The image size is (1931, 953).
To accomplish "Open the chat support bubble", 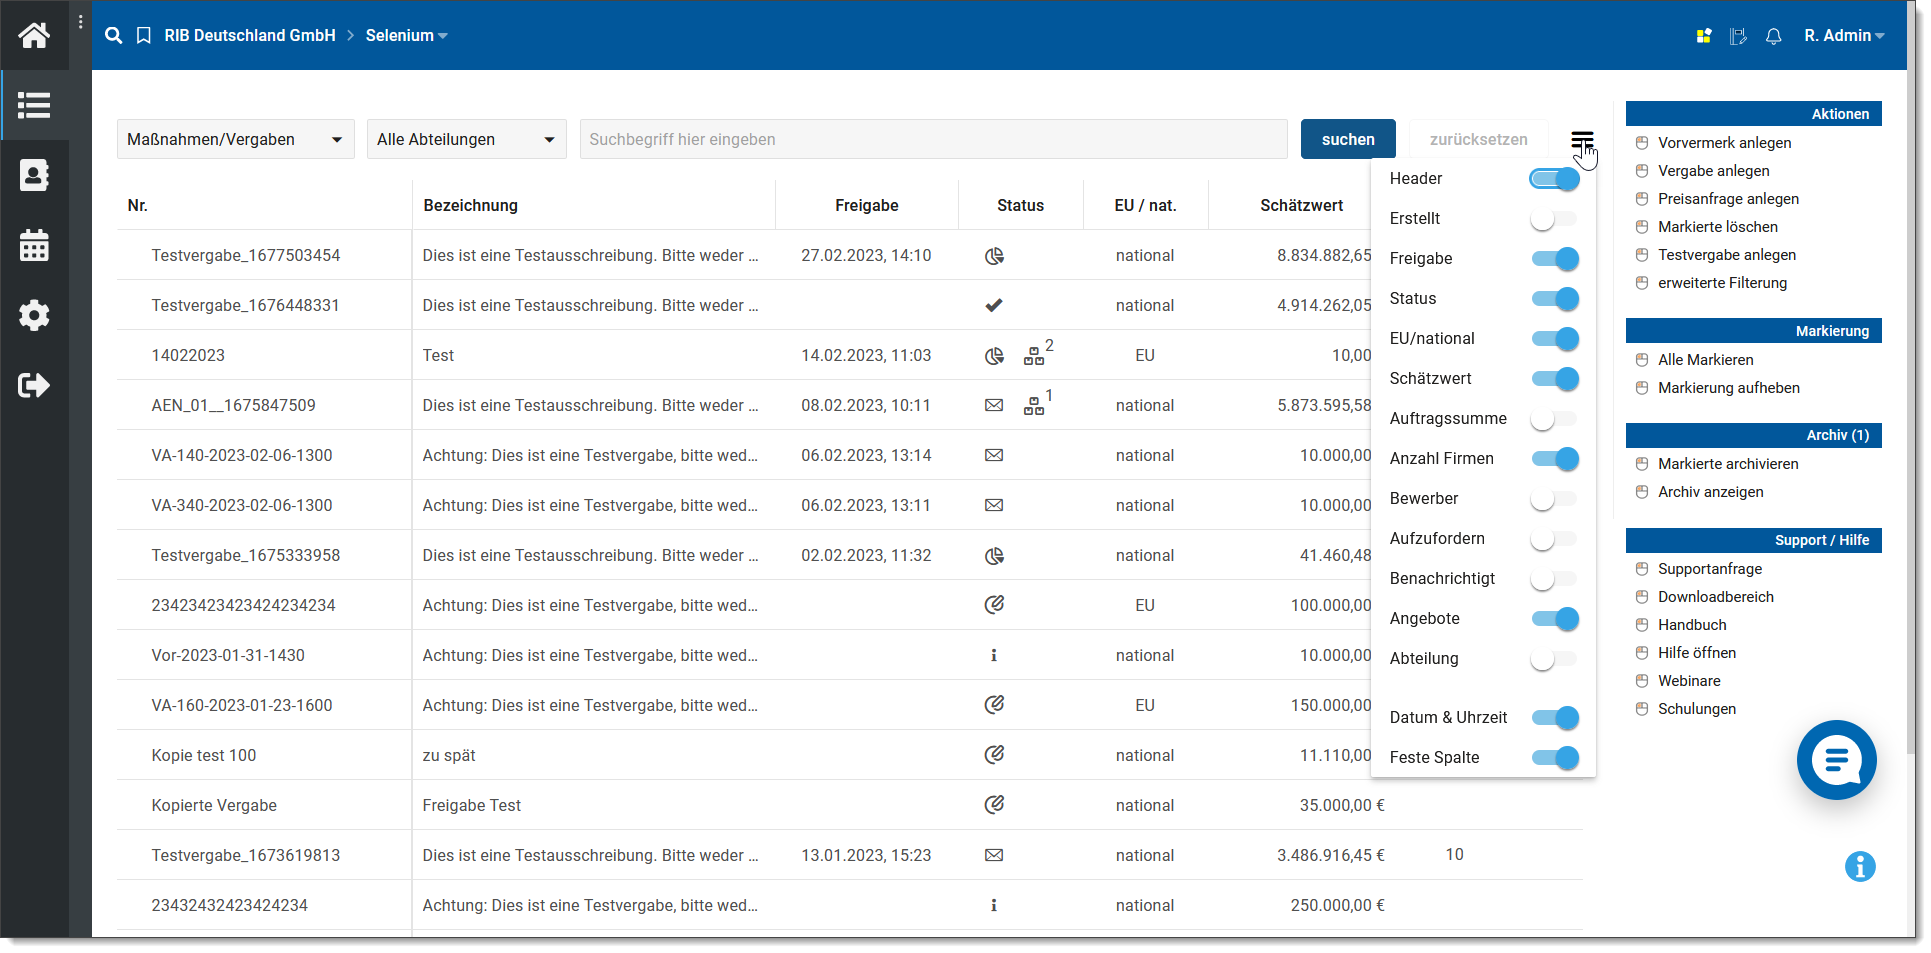I will click(1835, 760).
